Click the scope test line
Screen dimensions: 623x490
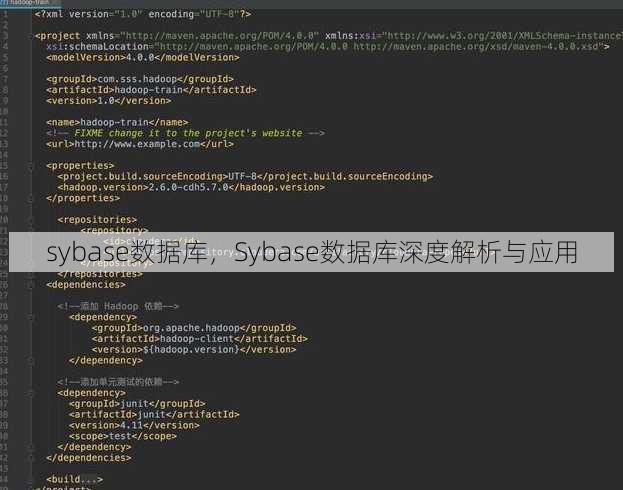[x=123, y=436]
